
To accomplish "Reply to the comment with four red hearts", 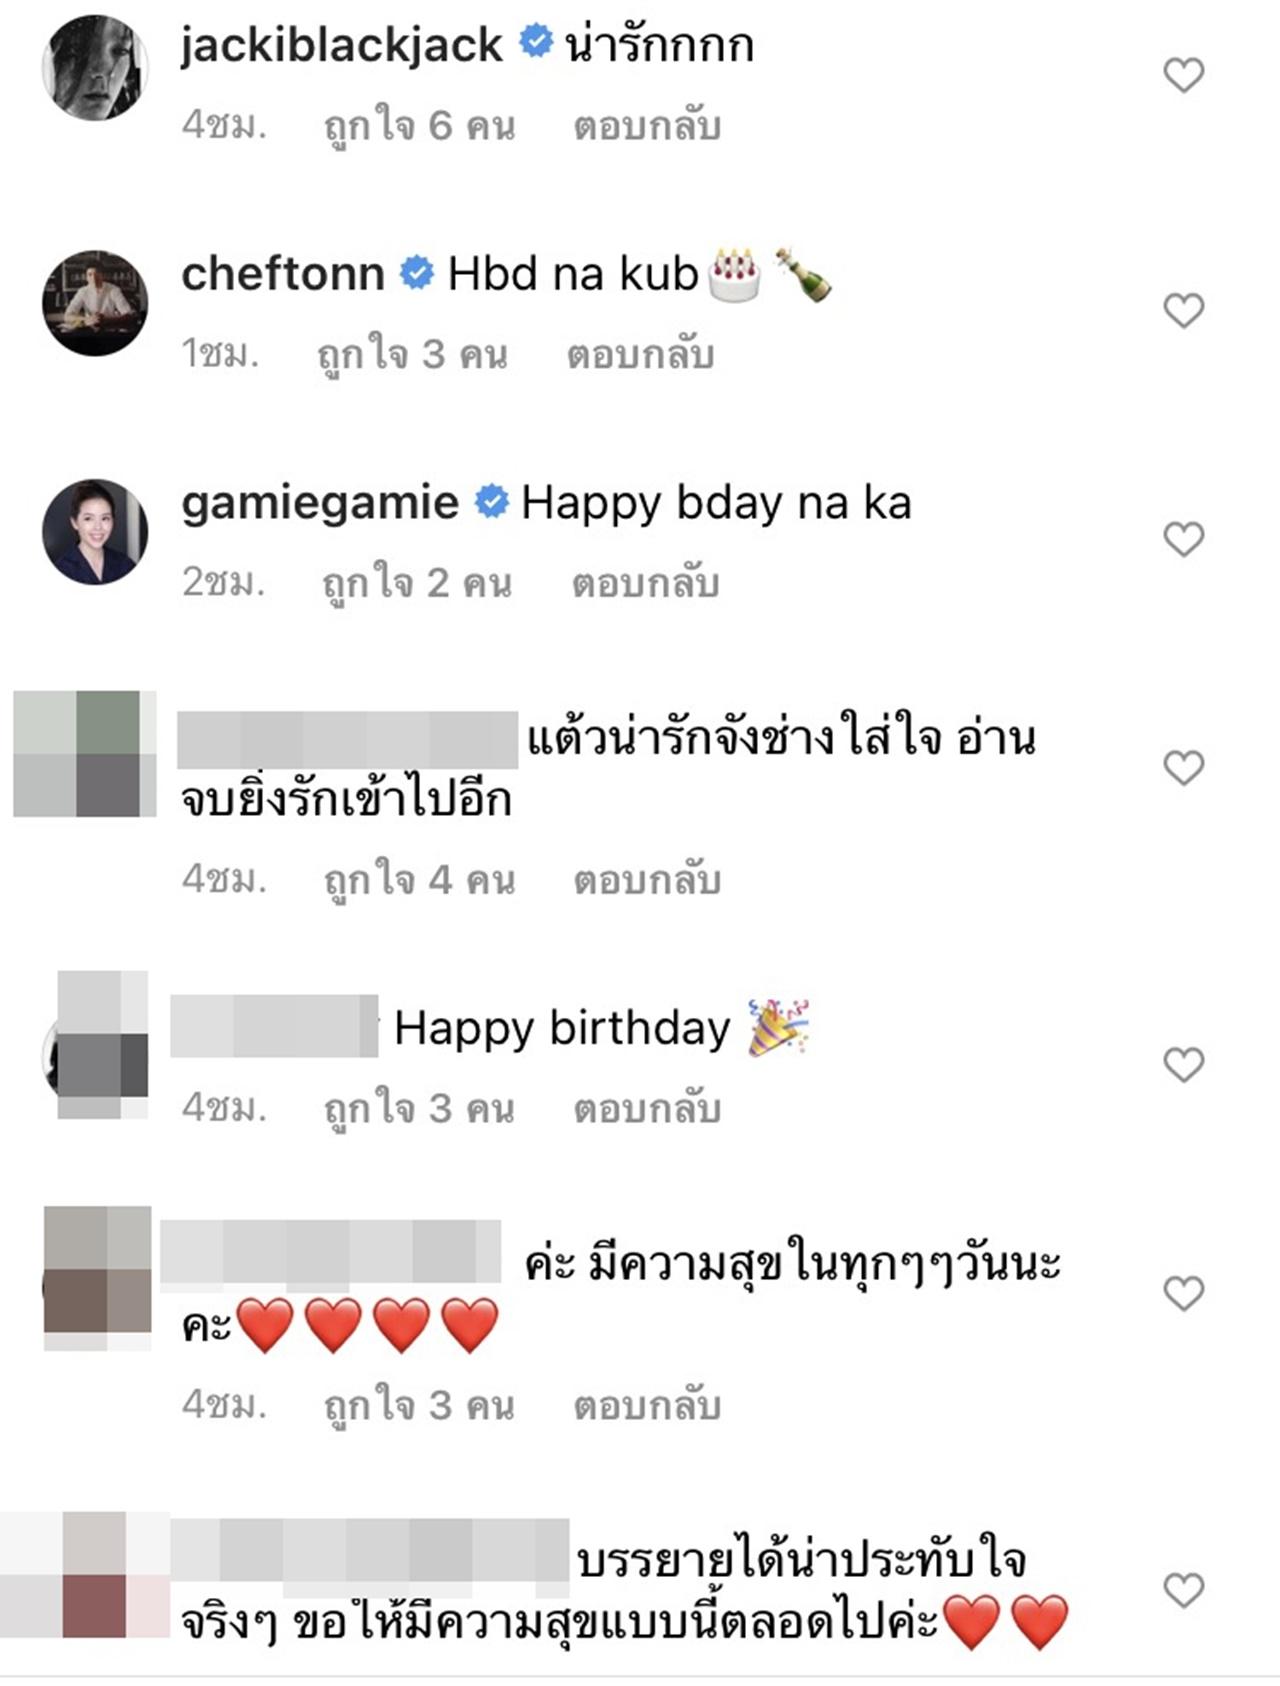I will (x=647, y=1406).
